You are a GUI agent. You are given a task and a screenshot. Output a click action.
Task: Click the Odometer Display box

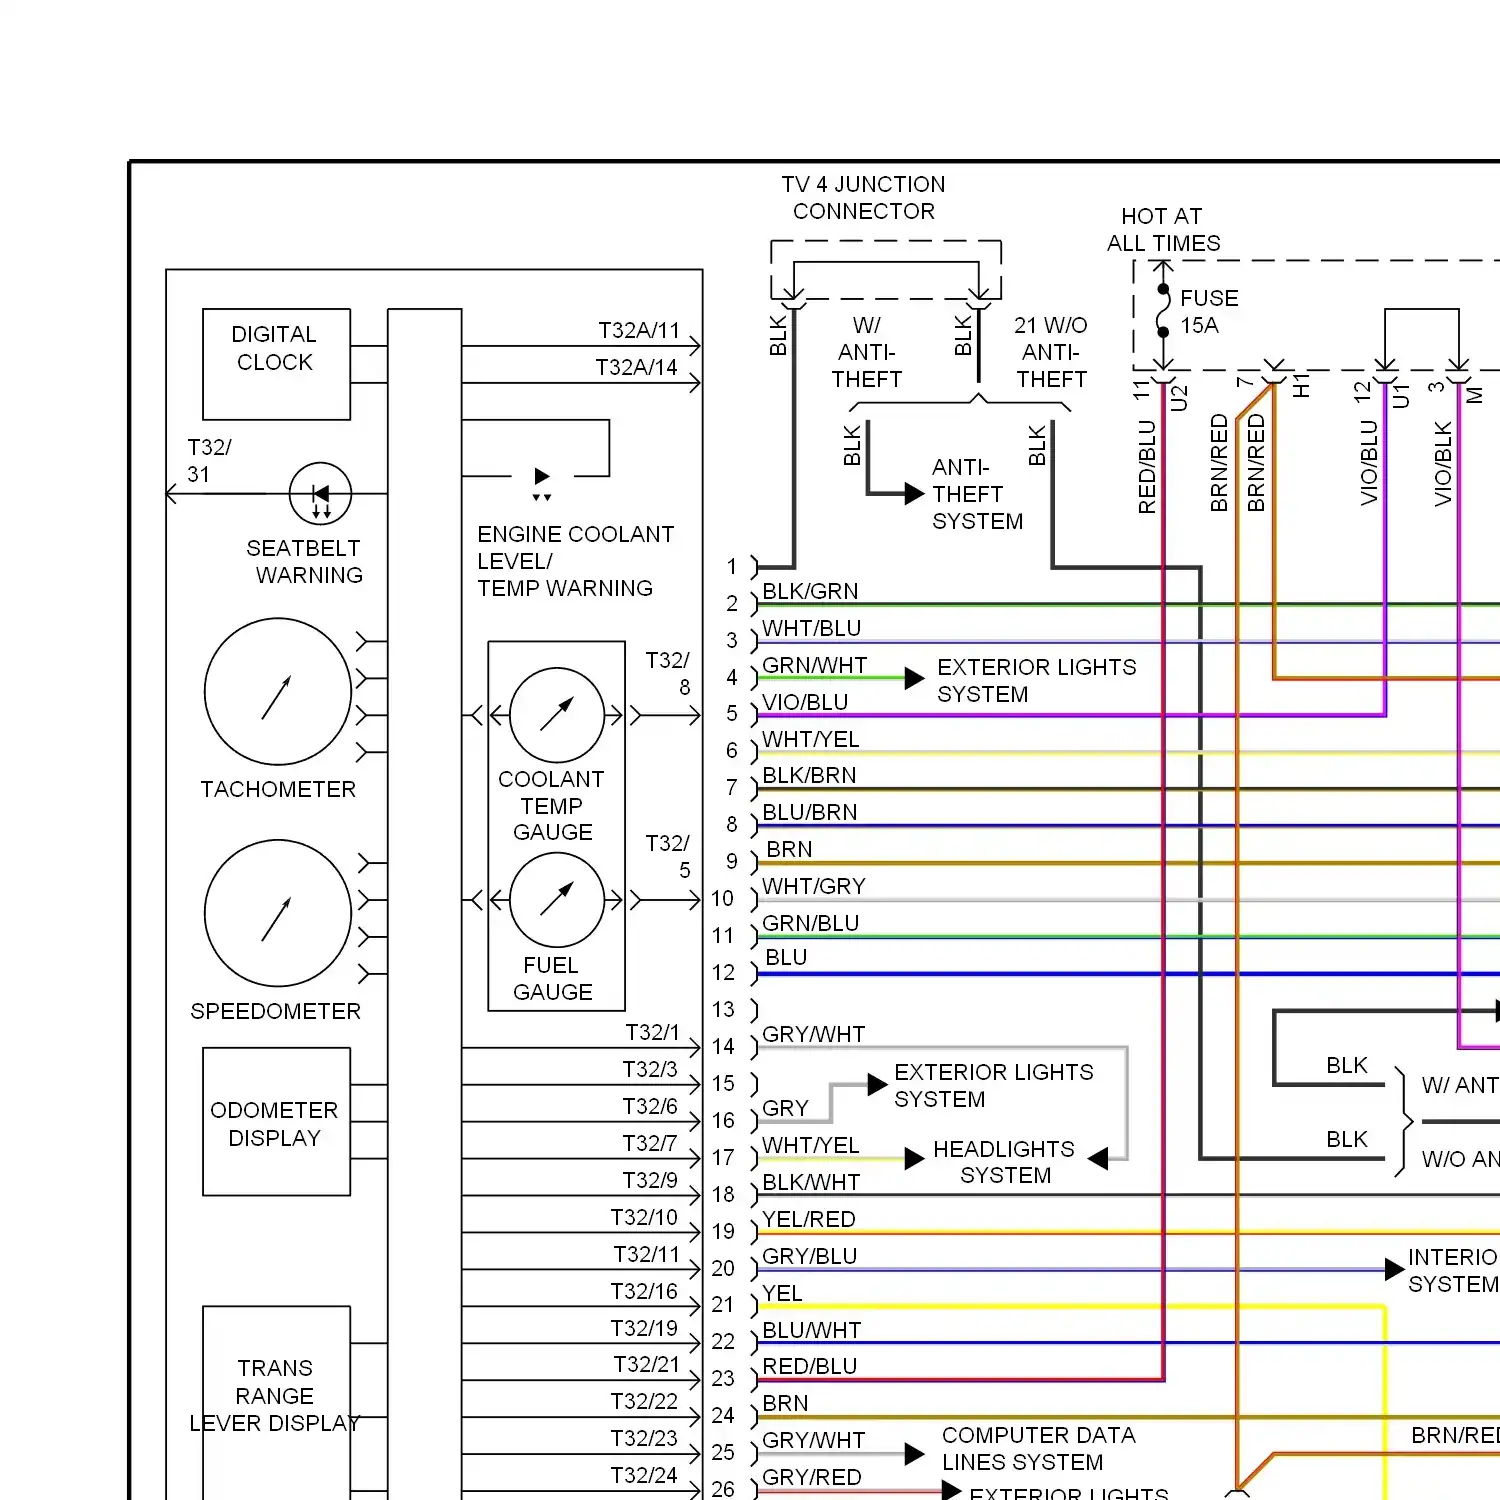click(x=276, y=1122)
